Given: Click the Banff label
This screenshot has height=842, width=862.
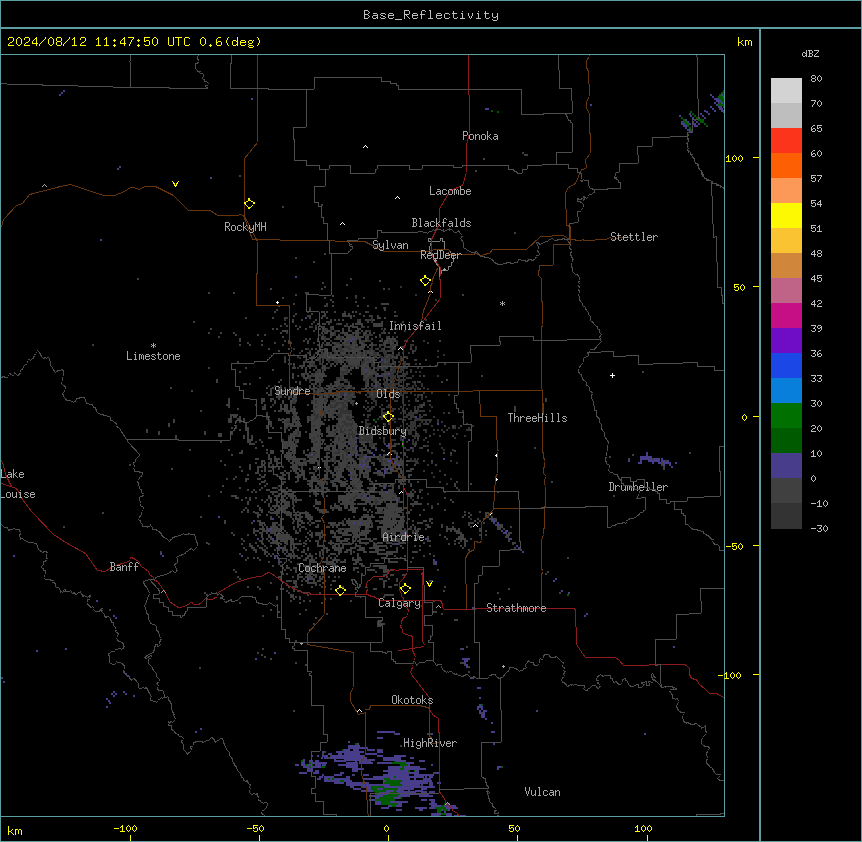Looking at the screenshot, I should click(124, 567).
